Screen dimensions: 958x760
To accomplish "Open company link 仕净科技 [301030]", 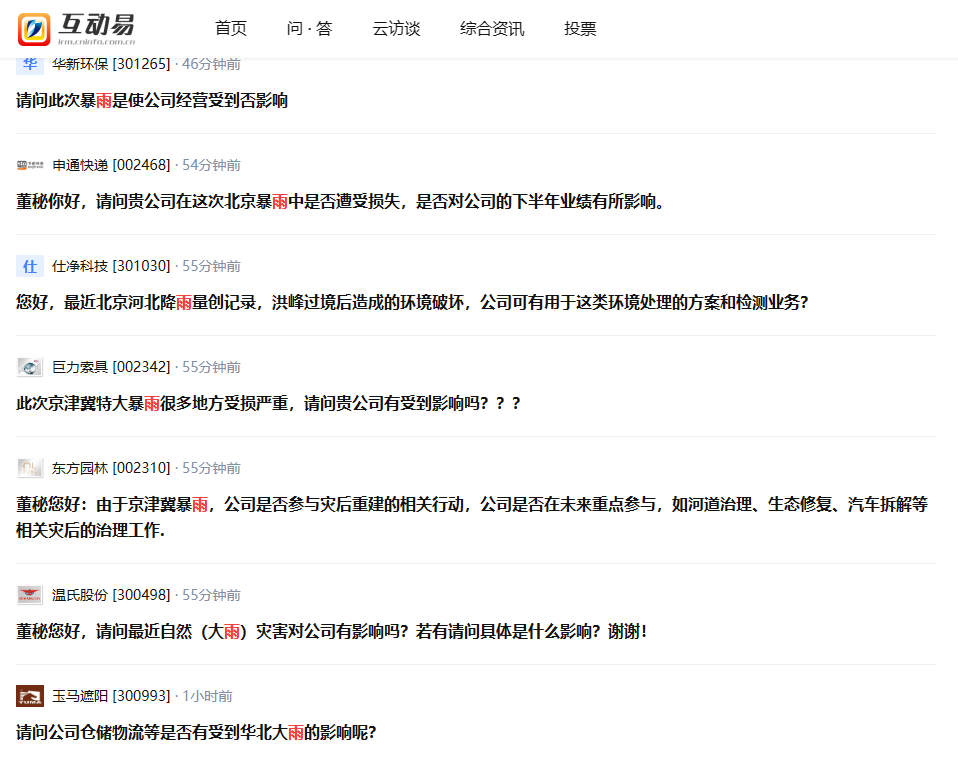I will tap(111, 266).
